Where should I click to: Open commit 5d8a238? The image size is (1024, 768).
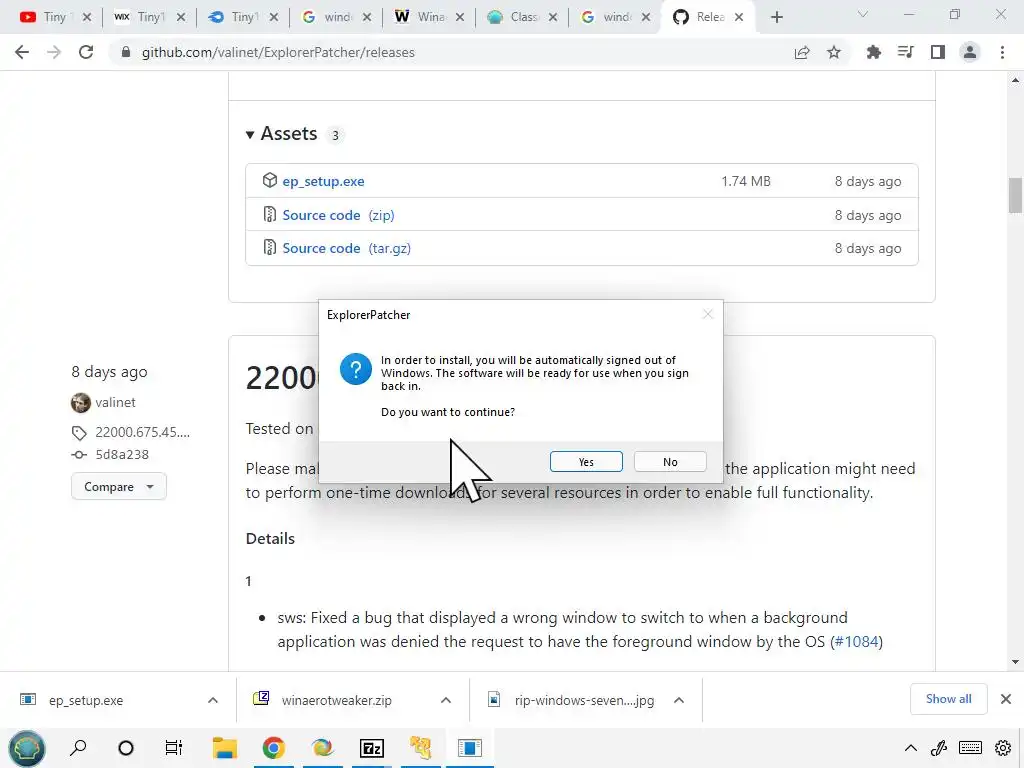[122, 455]
